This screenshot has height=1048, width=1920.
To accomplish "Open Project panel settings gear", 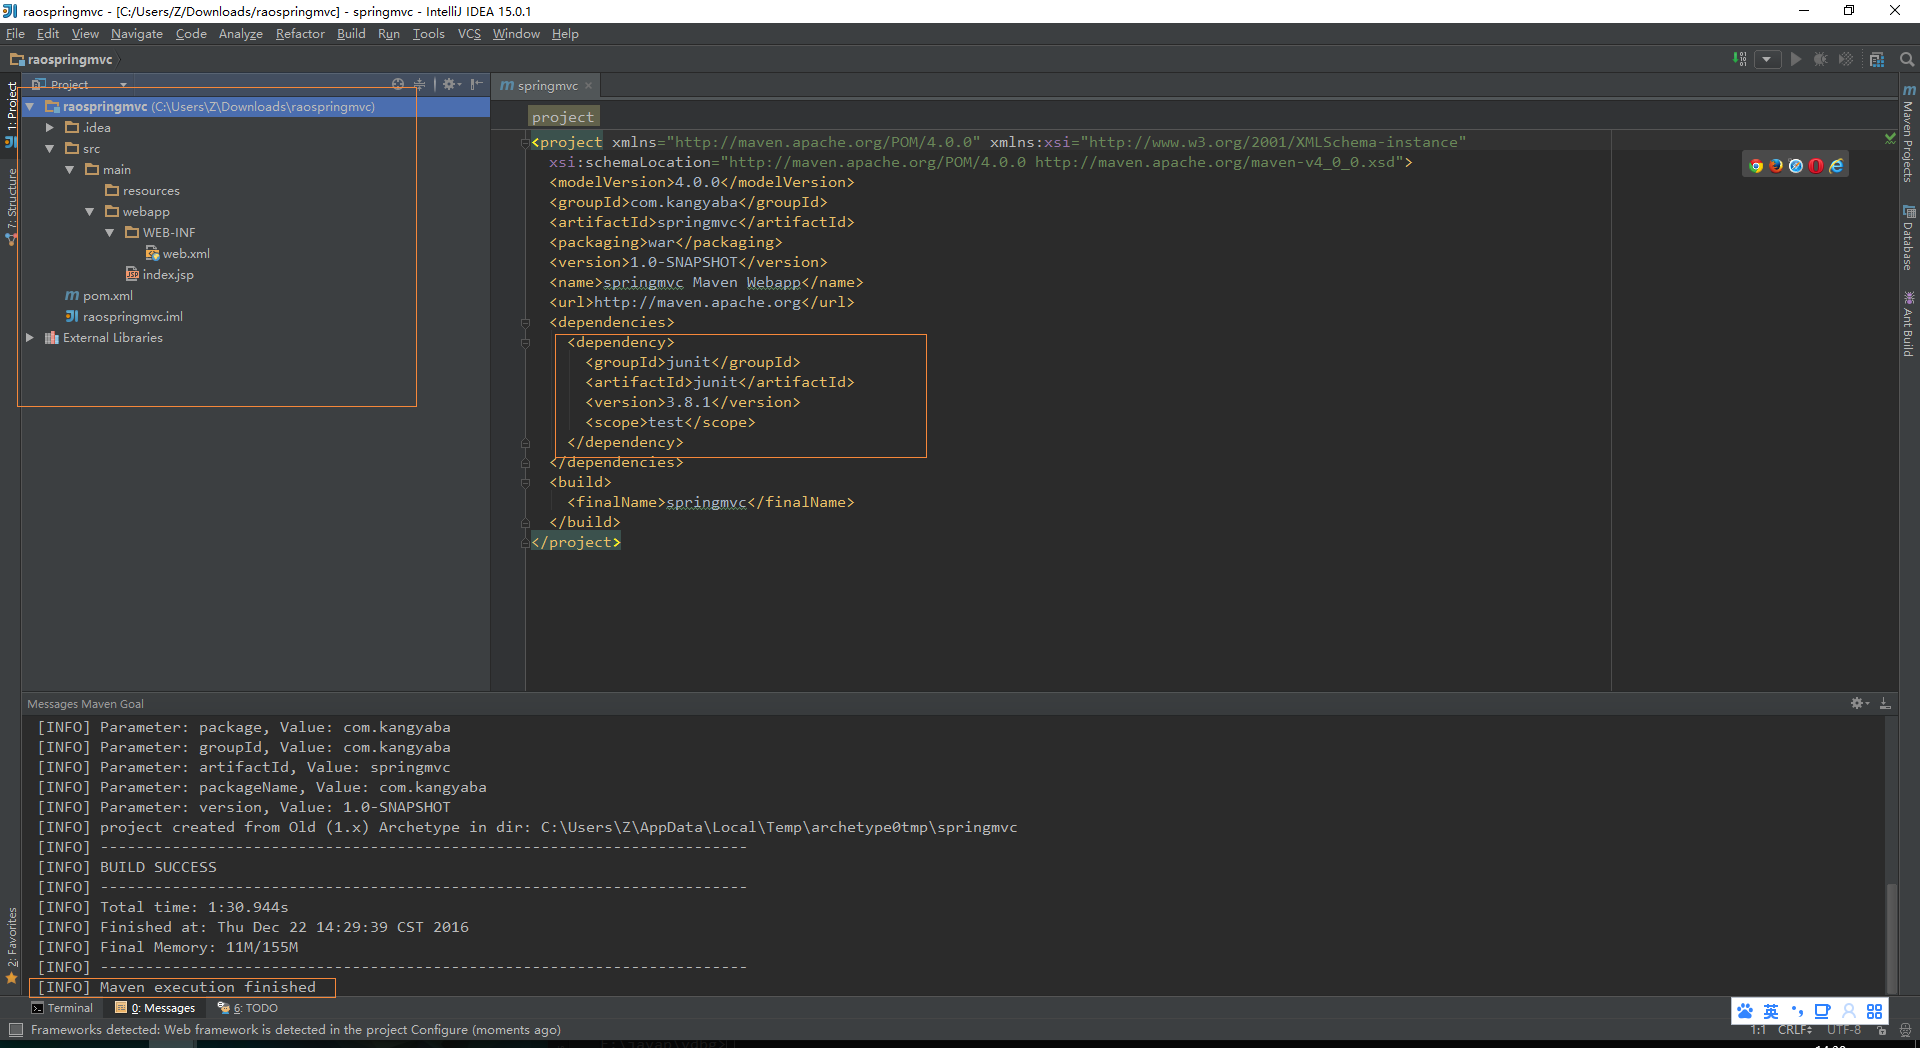I will pyautogui.click(x=451, y=84).
